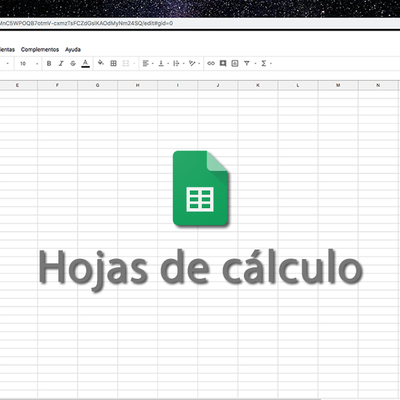The height and width of the screenshot is (400, 400).
Task: Select column M header
Action: [338, 85]
